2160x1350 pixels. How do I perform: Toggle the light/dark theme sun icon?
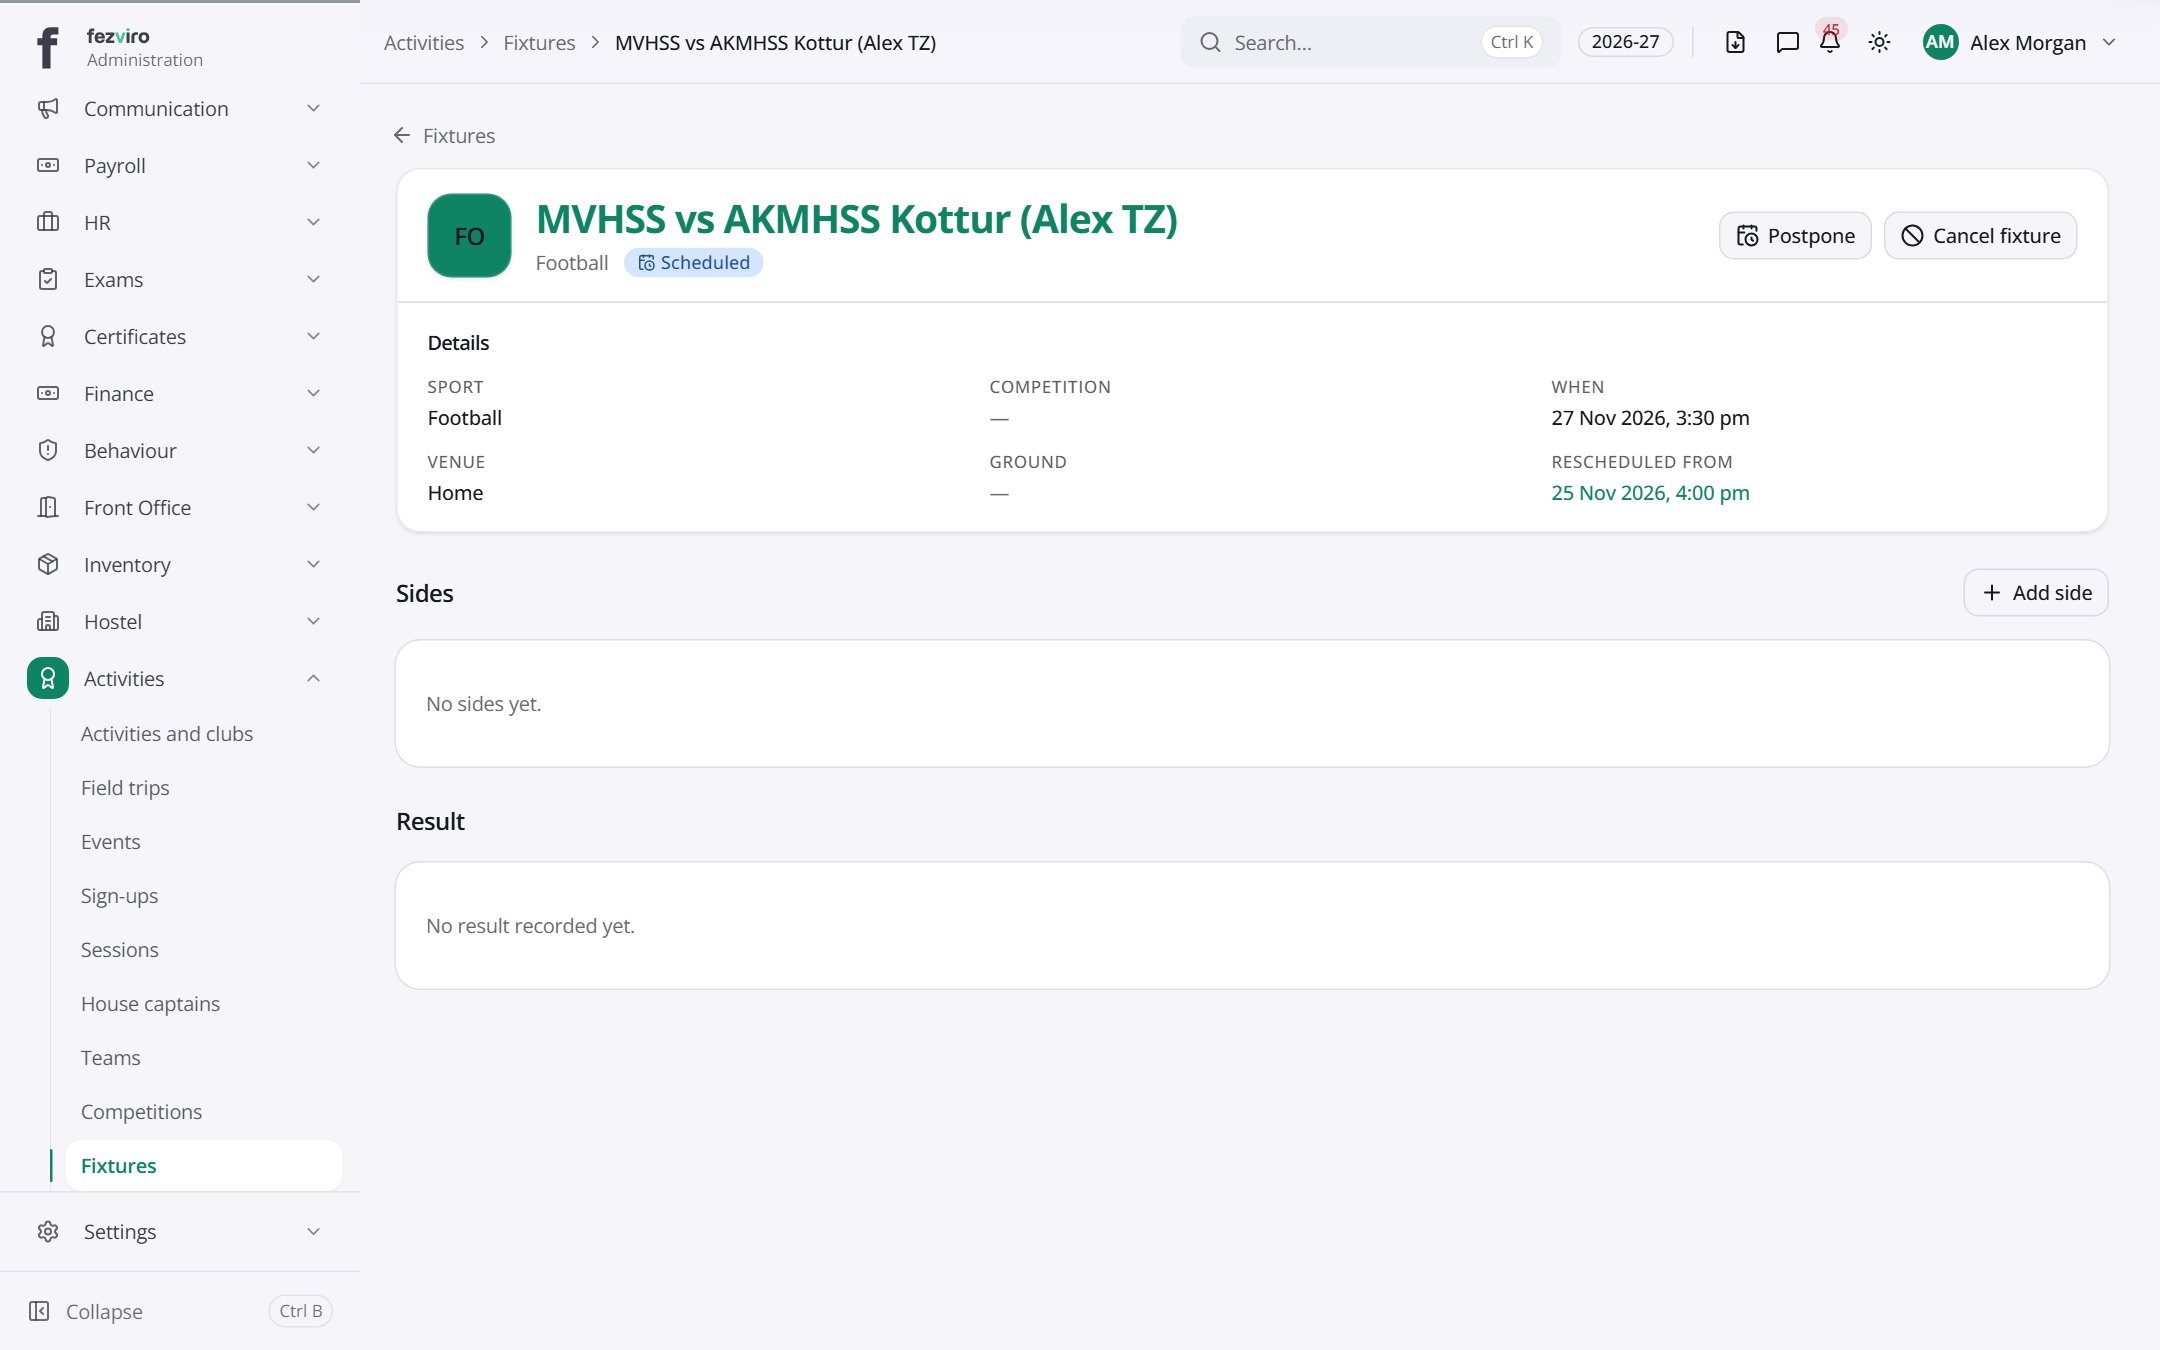click(x=1879, y=42)
